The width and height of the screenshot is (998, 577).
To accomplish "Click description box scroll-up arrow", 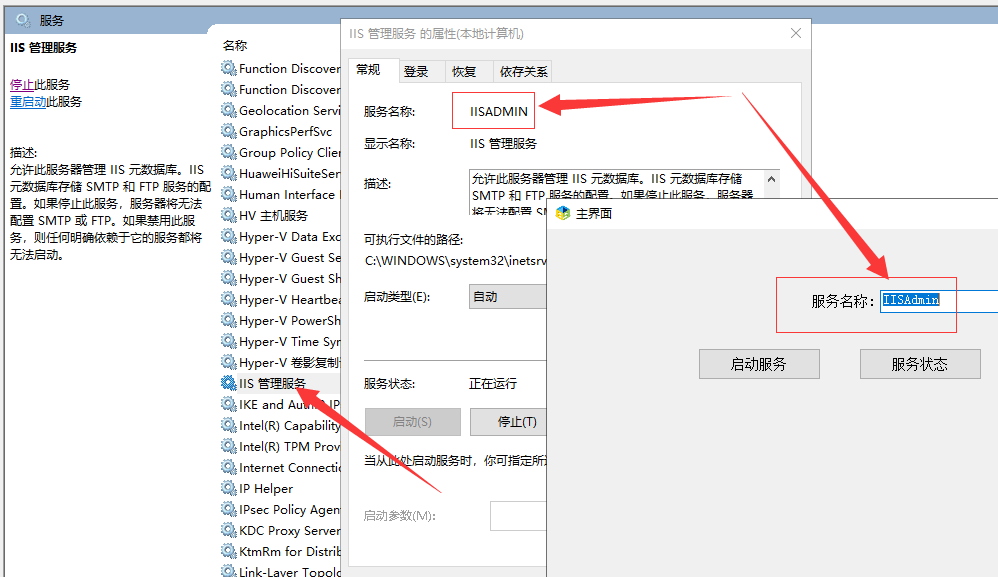I will (771, 179).
